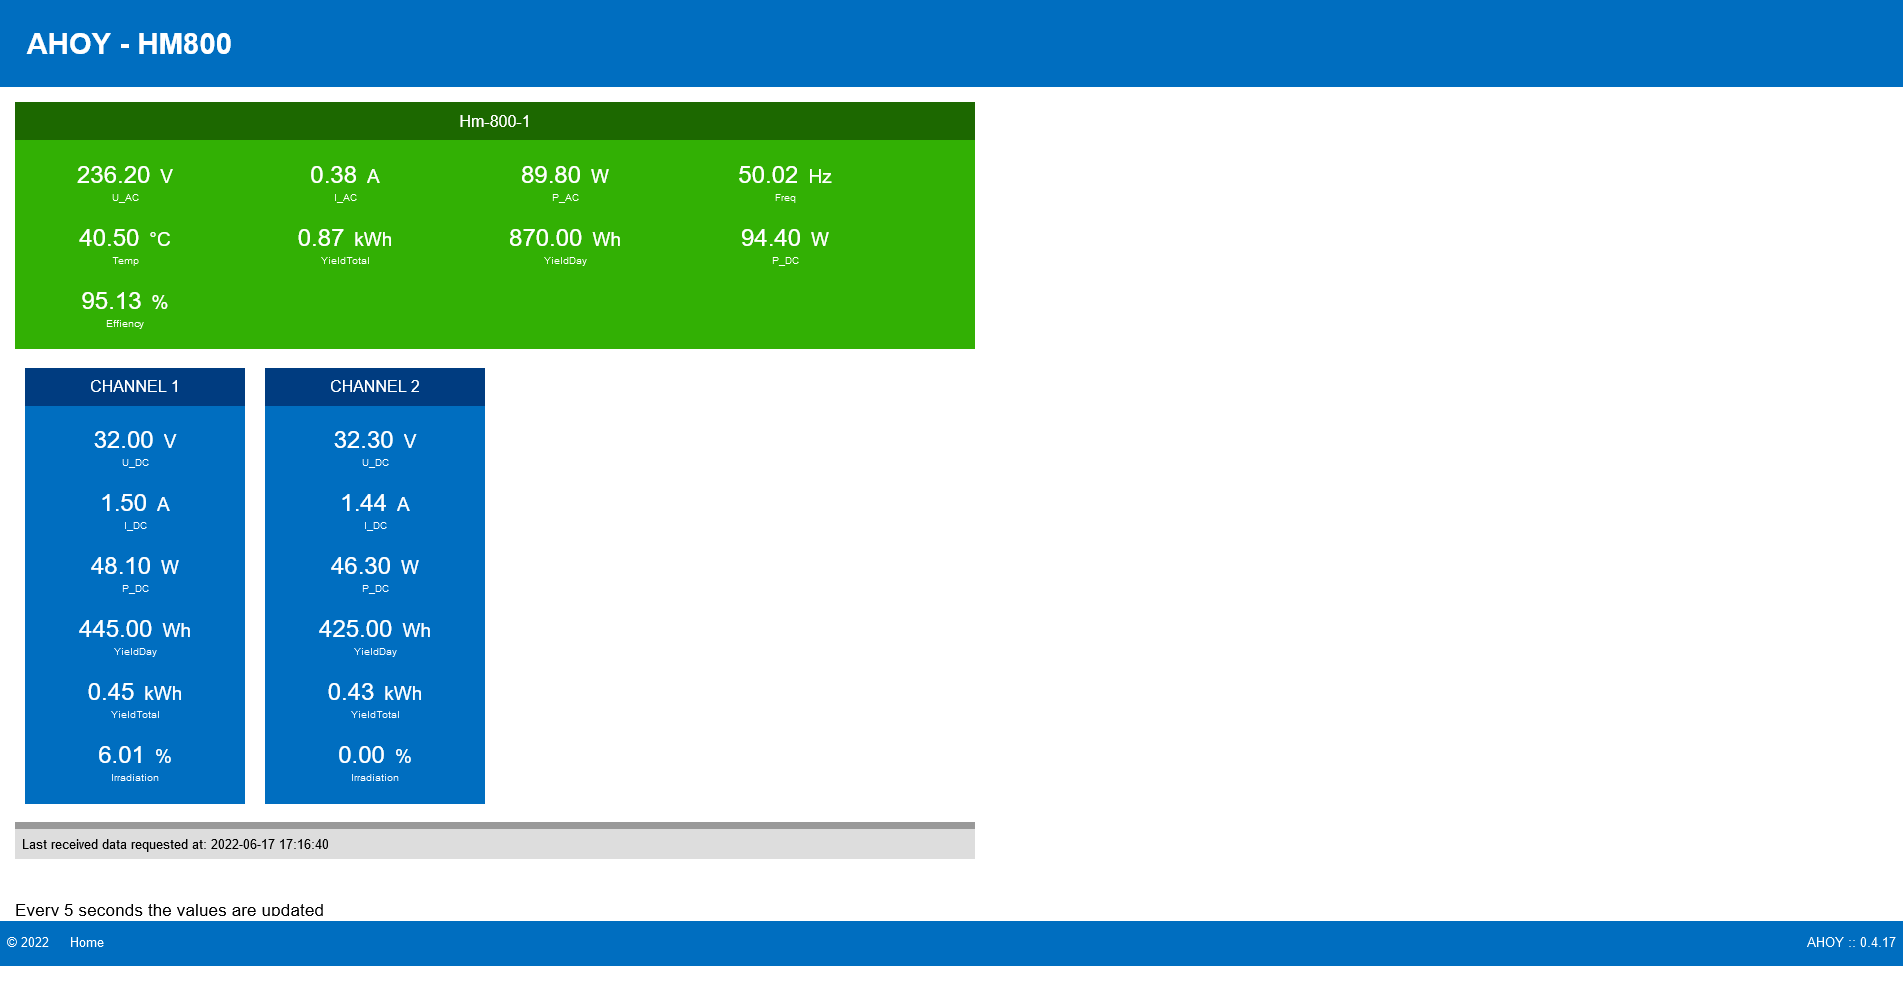Viewport: 1903px width, 997px height.
Task: Click the 870.00 Wh YieldDay reading
Action: pos(565,239)
